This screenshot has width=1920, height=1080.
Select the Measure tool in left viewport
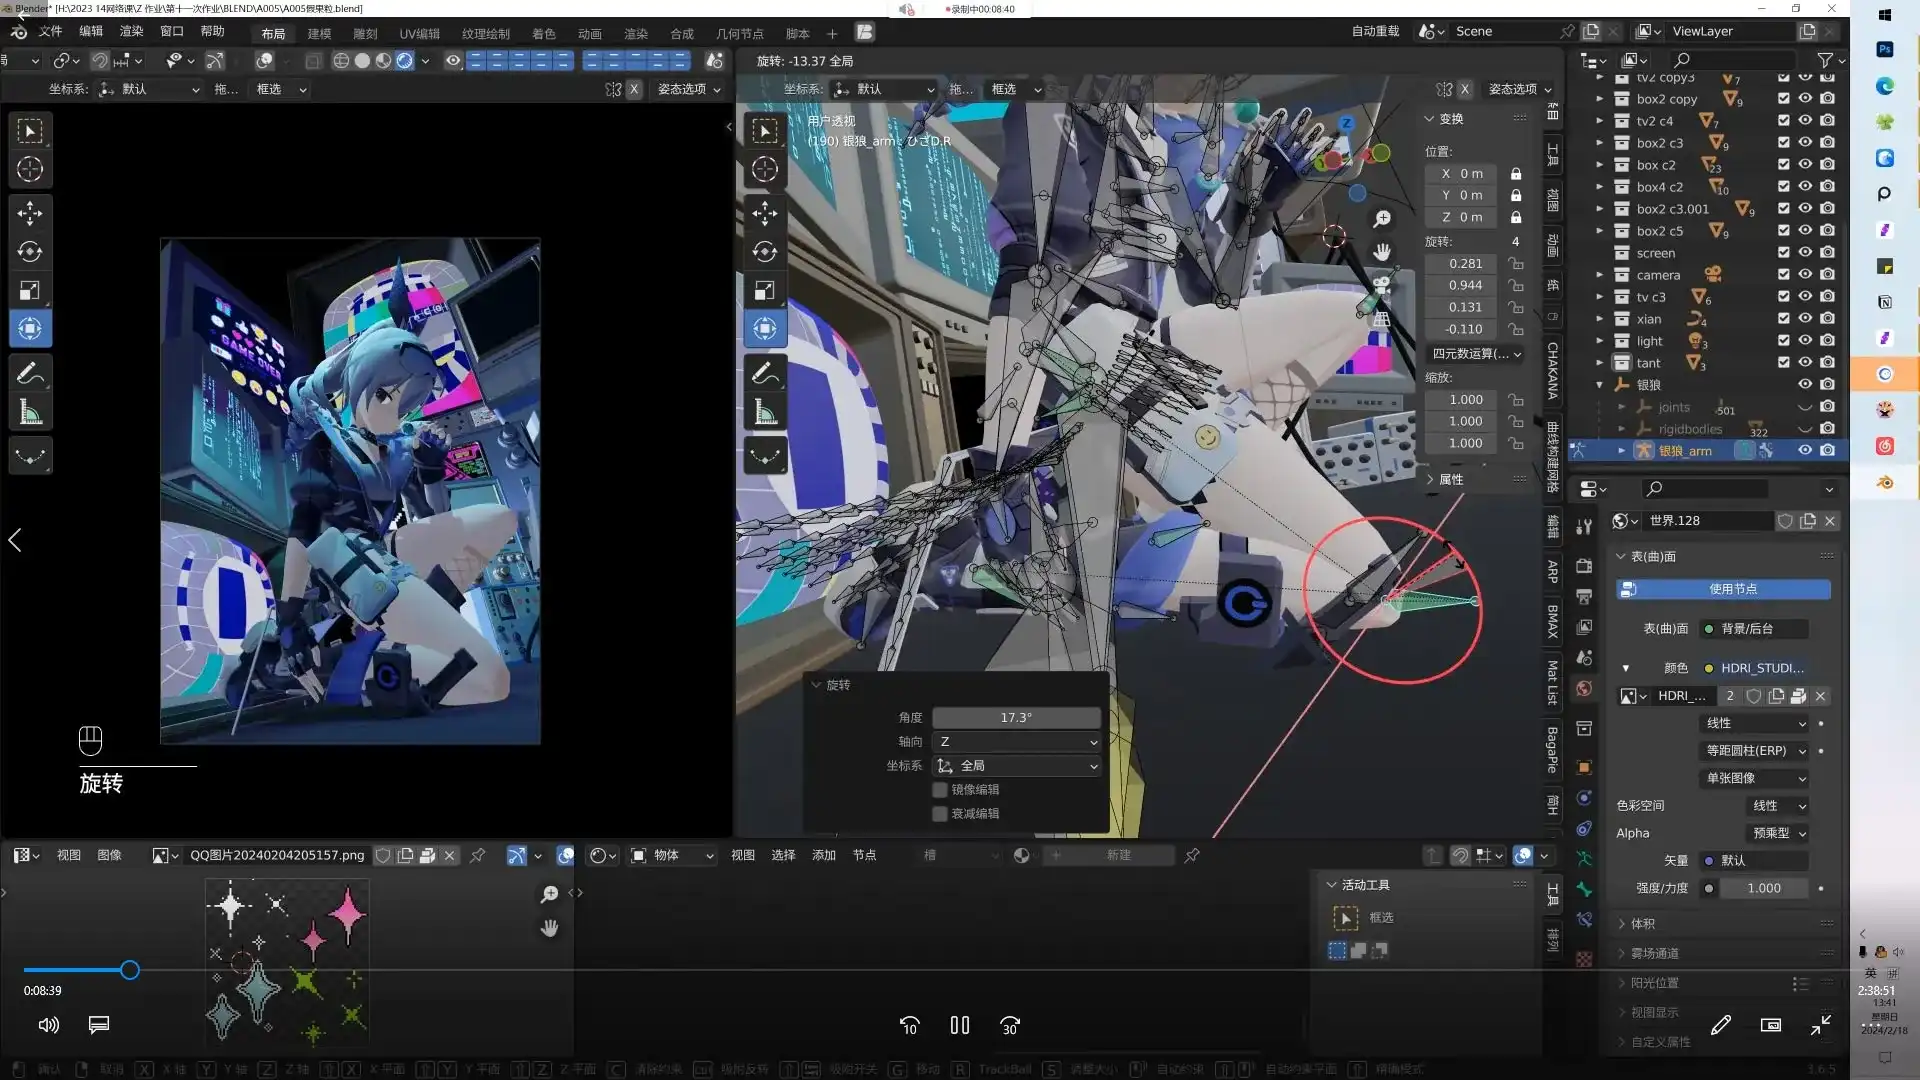pos(30,412)
